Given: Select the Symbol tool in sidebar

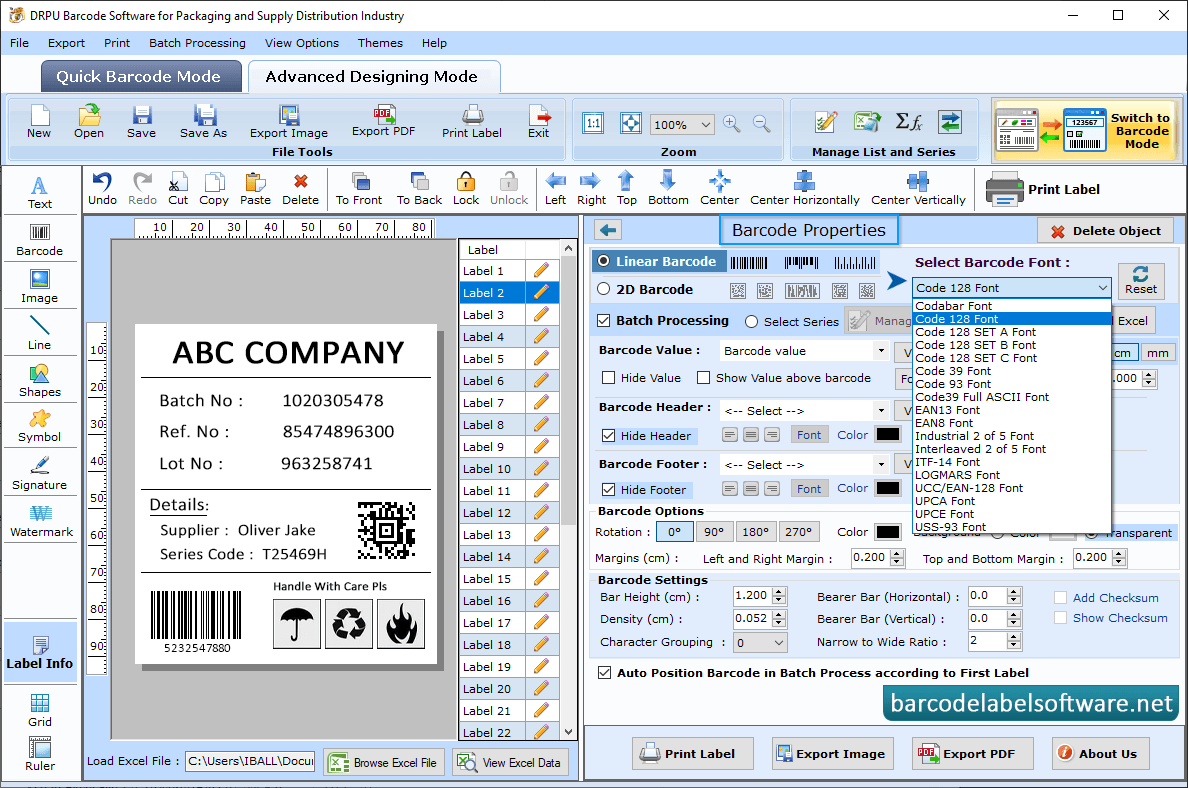Looking at the screenshot, I should (39, 427).
